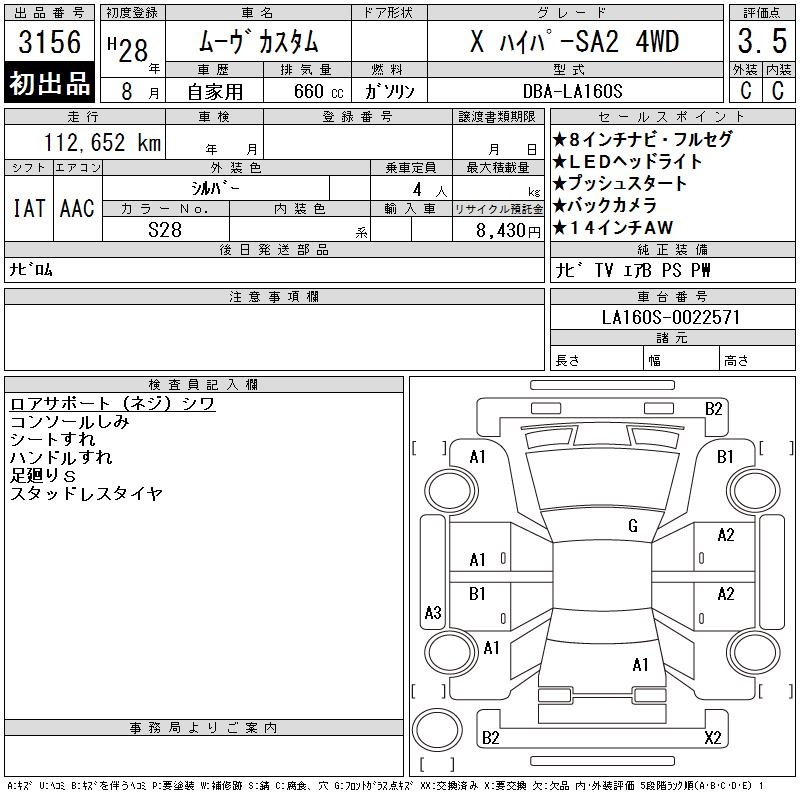Click the 注意事項欄 section header

[x=274, y=296]
